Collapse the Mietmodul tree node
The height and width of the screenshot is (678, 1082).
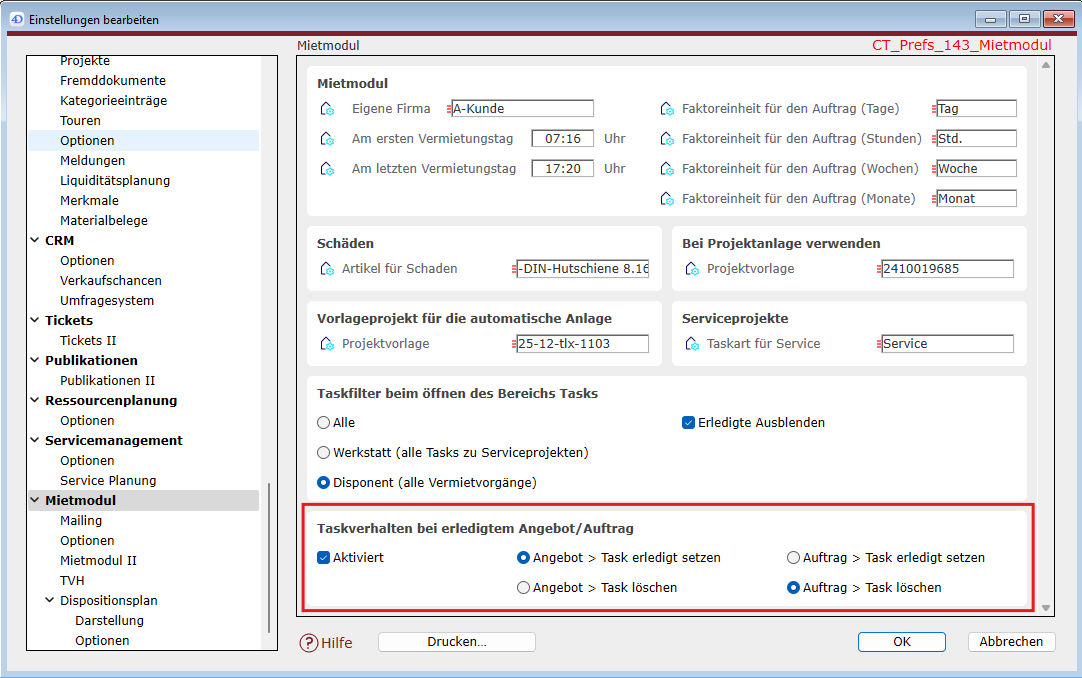(x=35, y=500)
